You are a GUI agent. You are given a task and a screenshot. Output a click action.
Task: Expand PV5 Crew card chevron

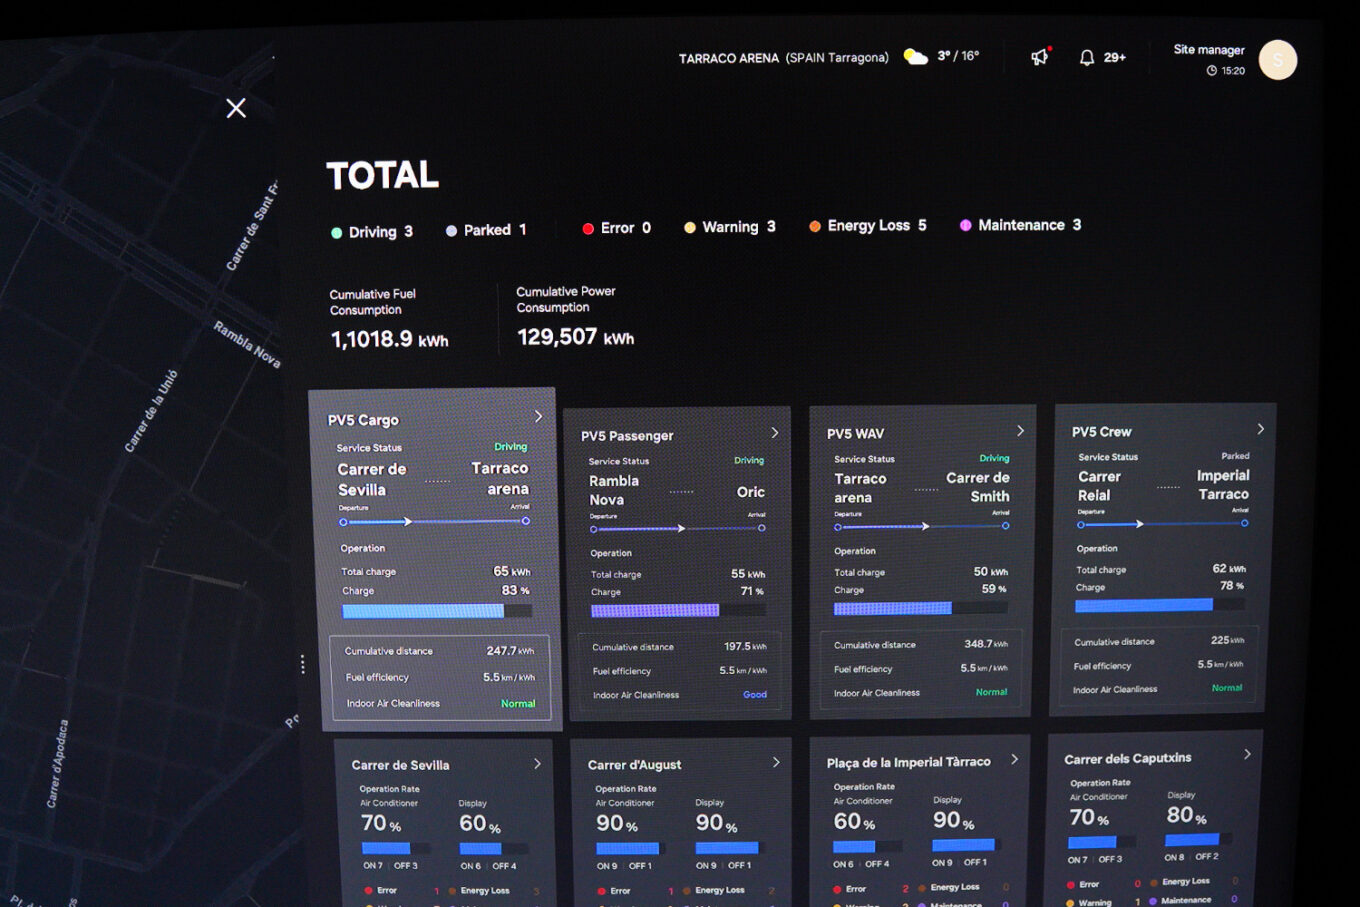[1260, 428]
